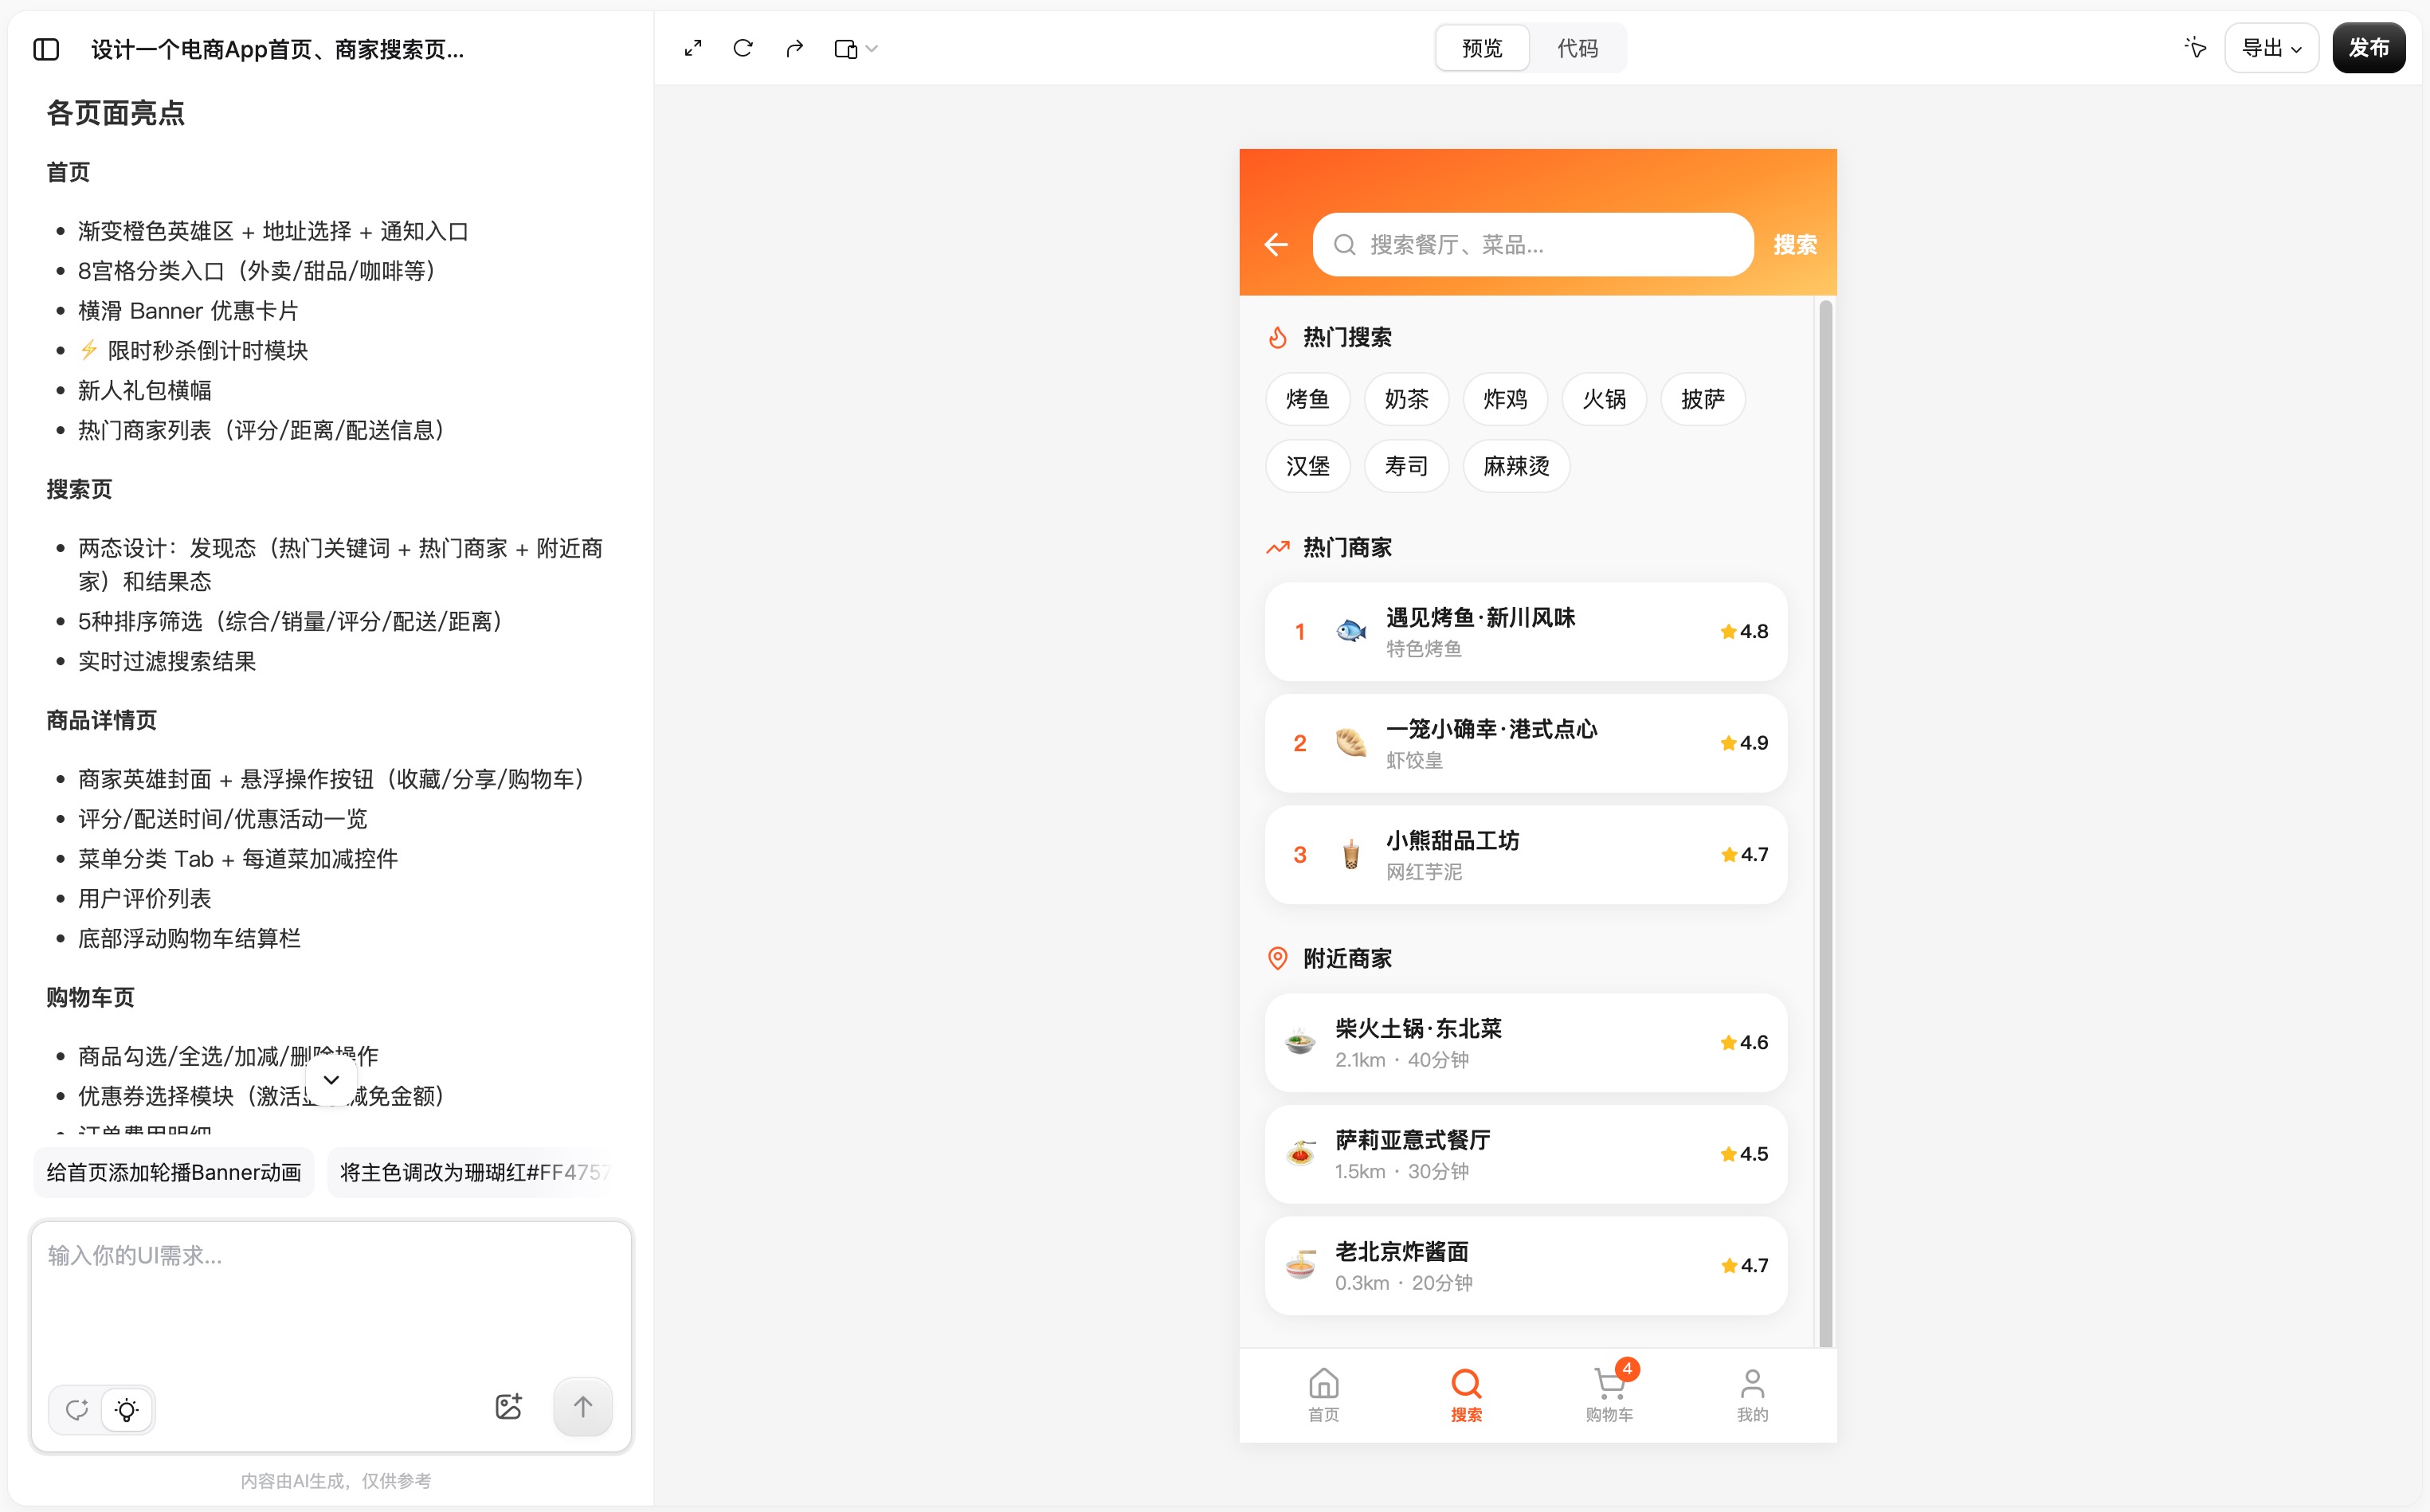Select the 麻辣烫 hot search tag
Screen dimensions: 2430x1512
point(1516,466)
